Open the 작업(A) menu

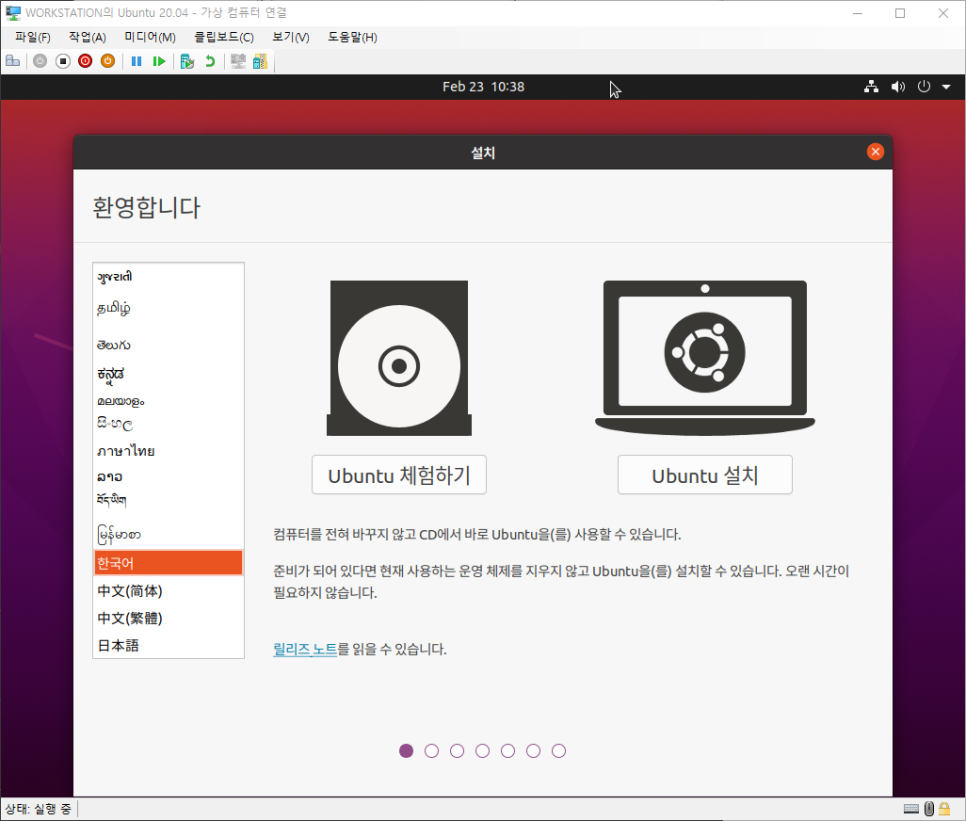(87, 38)
